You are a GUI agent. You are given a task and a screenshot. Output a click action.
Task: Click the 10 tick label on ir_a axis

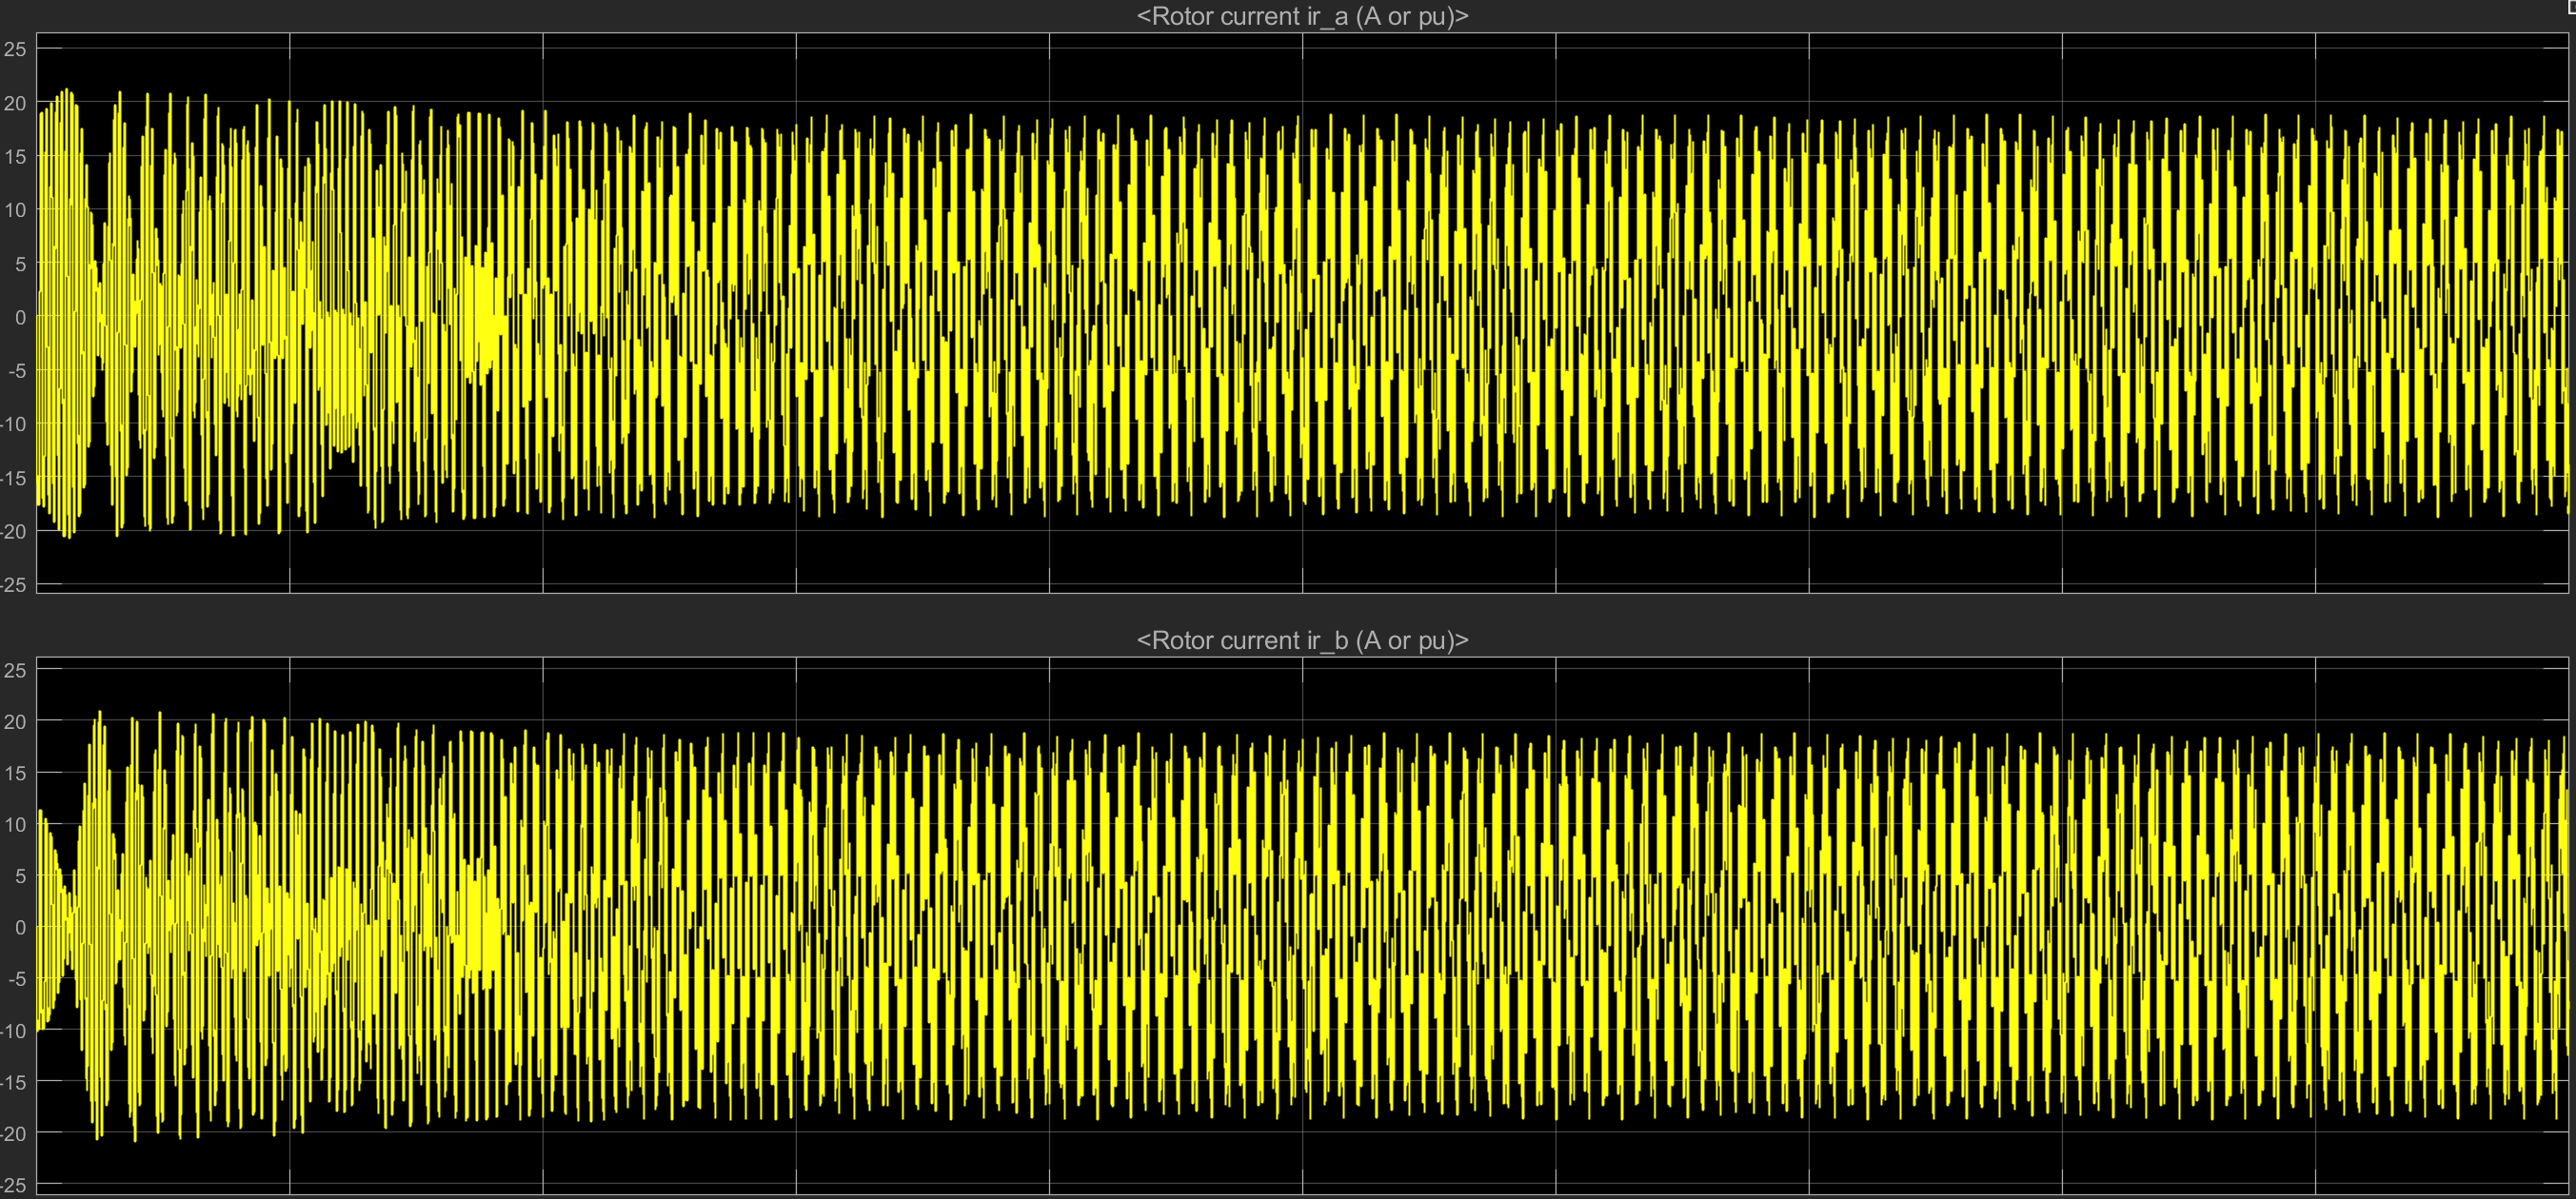coord(15,210)
